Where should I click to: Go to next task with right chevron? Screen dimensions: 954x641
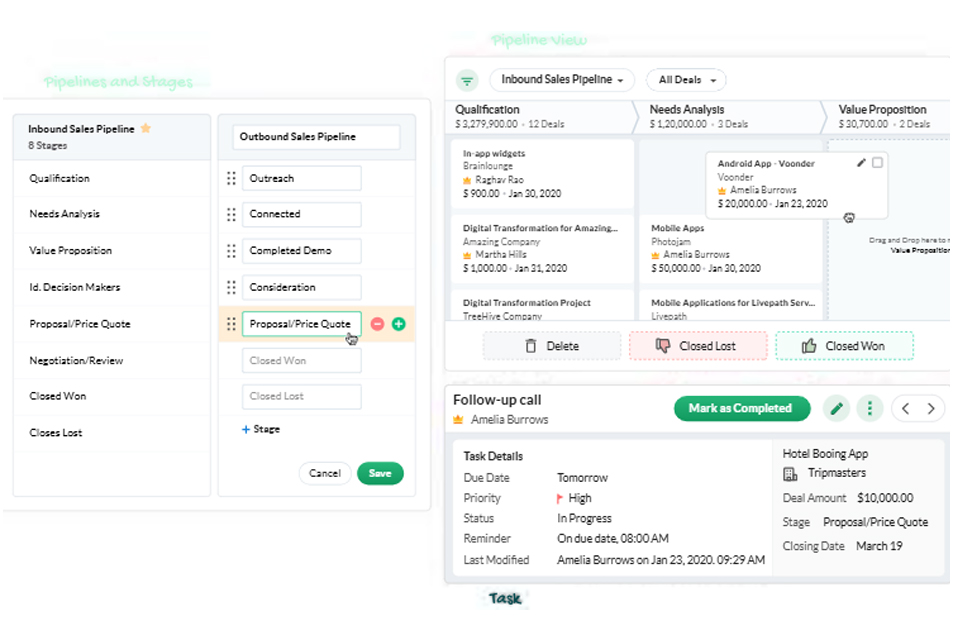point(931,409)
